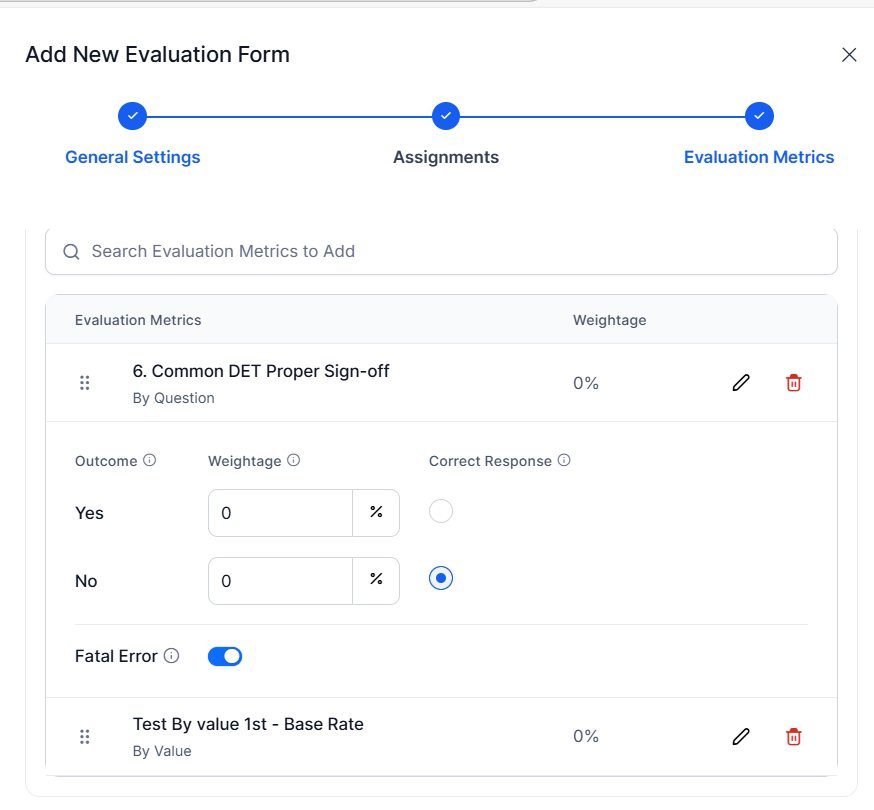Go to the General Settings step

(x=132, y=157)
